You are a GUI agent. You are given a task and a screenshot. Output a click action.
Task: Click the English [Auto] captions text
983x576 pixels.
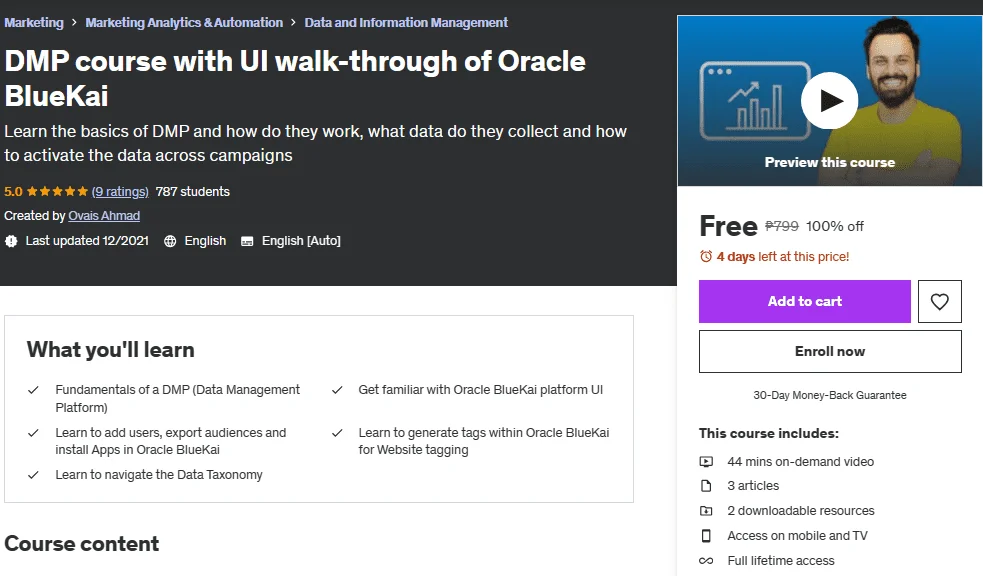301,241
